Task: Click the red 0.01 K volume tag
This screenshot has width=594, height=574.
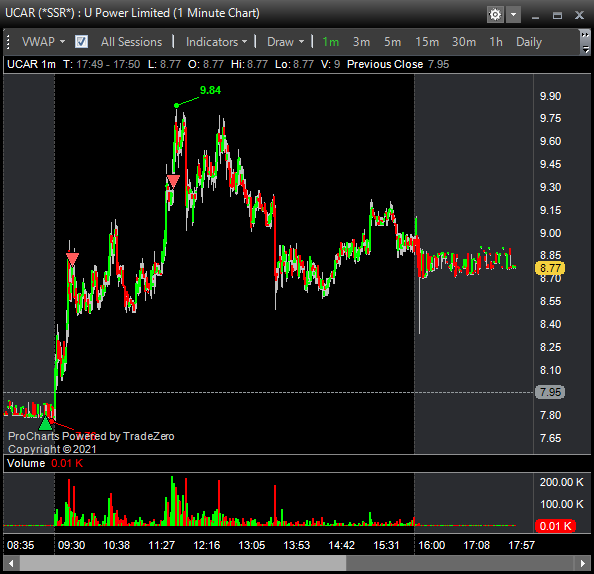Action: (x=555, y=526)
